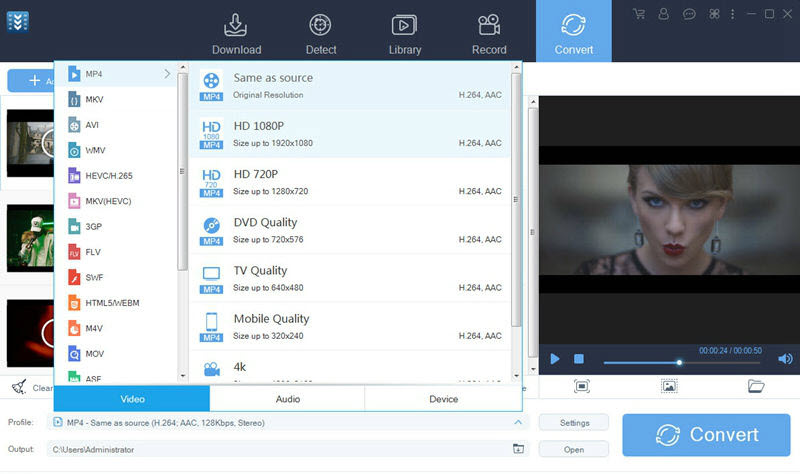800x474 pixels.
Task: Click the add files plus button
Action: [x=31, y=81]
